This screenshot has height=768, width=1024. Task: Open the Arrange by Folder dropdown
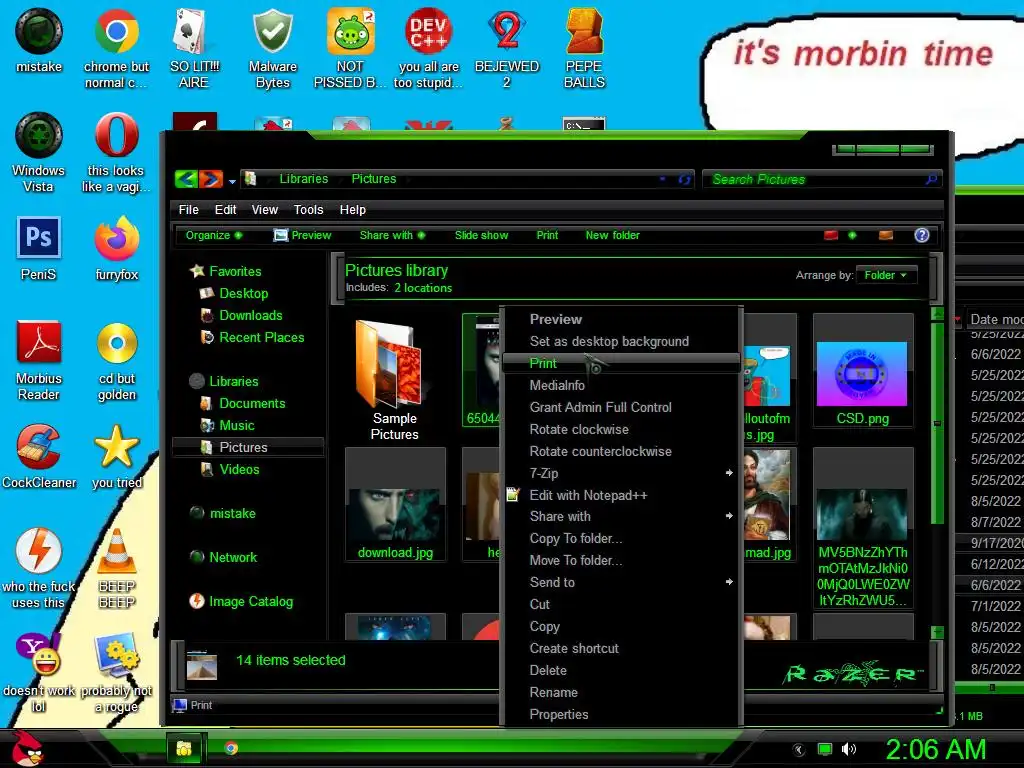pyautogui.click(x=886, y=275)
